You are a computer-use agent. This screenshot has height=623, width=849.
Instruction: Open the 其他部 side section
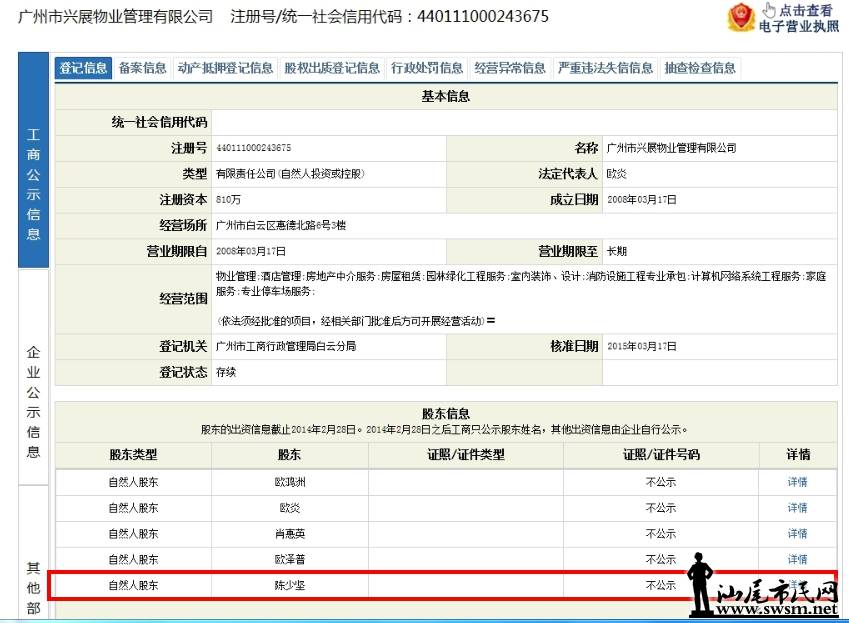33,587
